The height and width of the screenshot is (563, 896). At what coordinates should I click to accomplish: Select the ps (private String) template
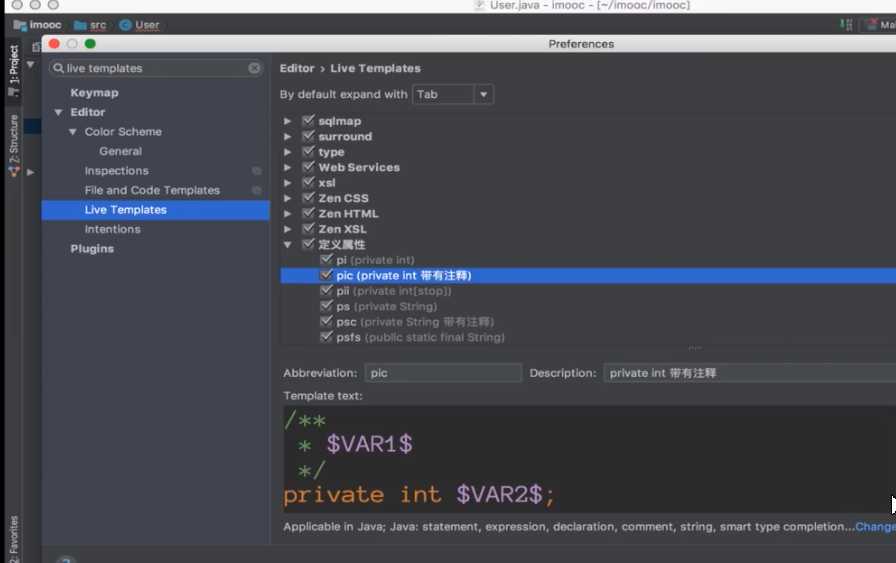pyautogui.click(x=386, y=306)
